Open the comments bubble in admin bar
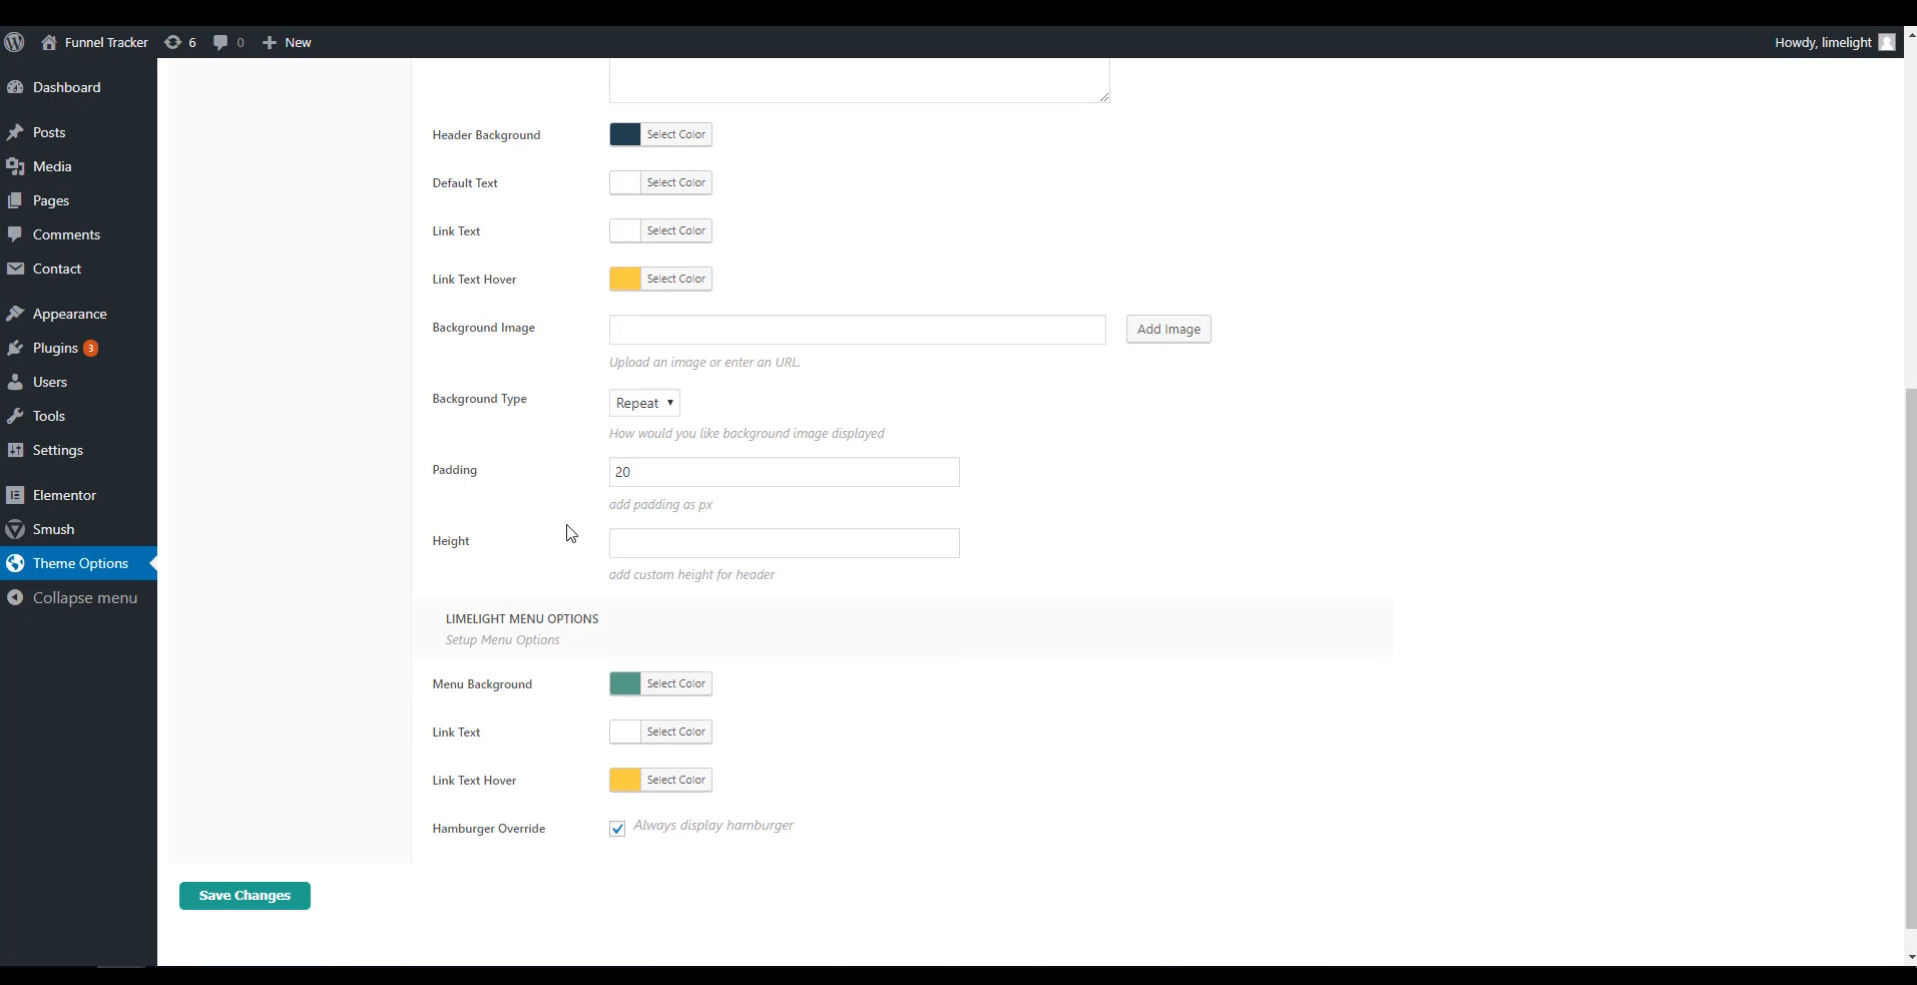This screenshot has height=985, width=1917. click(221, 42)
